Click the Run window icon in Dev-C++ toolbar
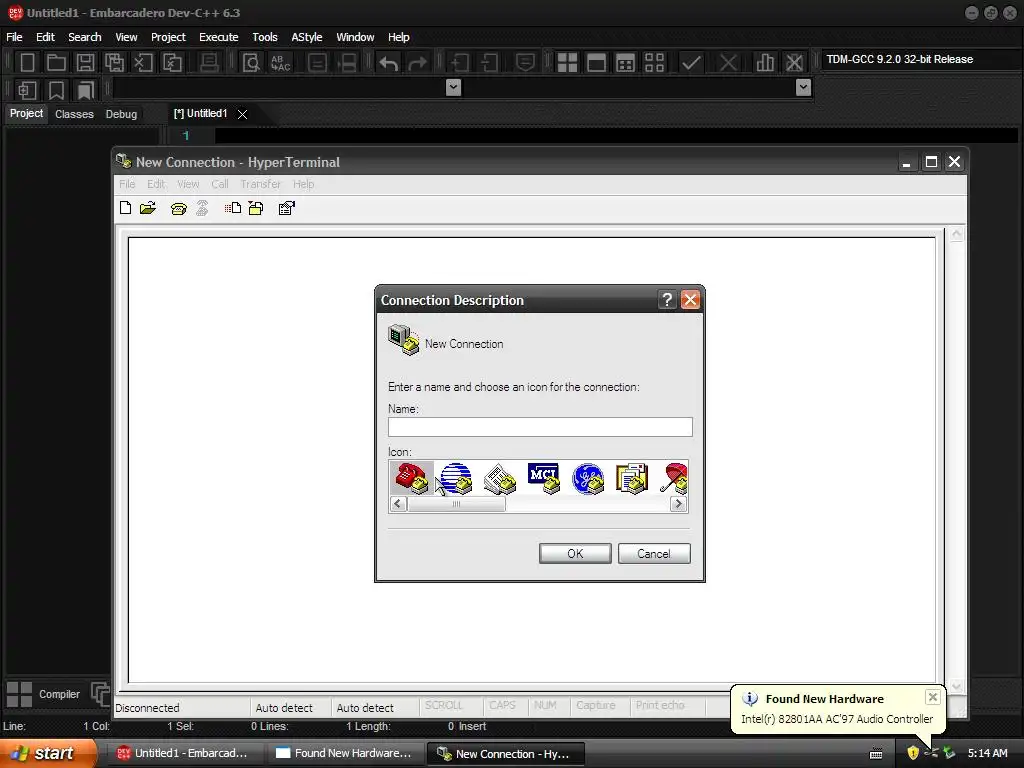The height and width of the screenshot is (768, 1024). [x=596, y=63]
